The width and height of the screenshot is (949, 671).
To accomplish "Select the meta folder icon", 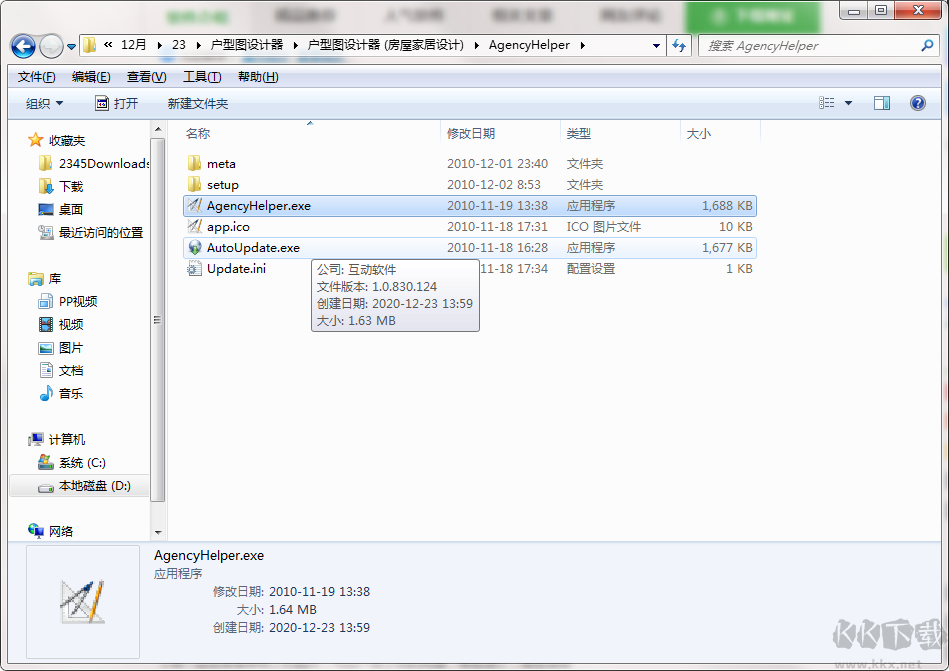I will click(x=194, y=163).
